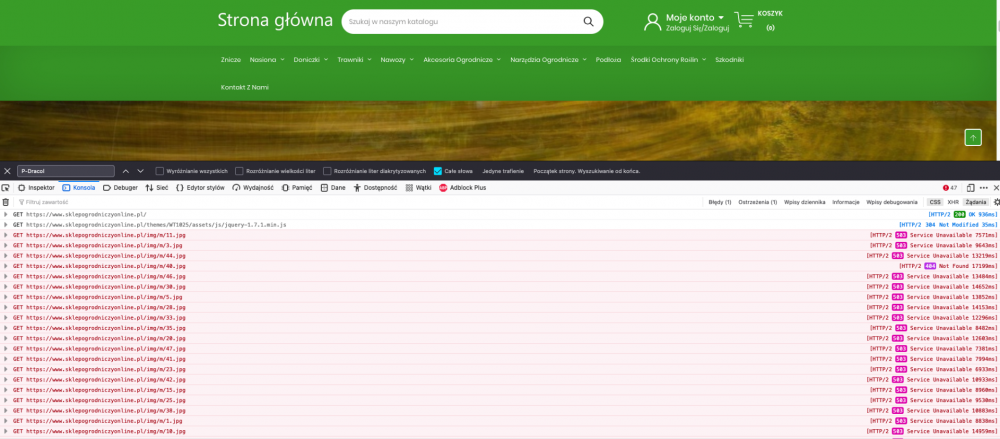Open the Doniczki menu dropdown
This screenshot has height=439, width=1000.
[x=311, y=59]
